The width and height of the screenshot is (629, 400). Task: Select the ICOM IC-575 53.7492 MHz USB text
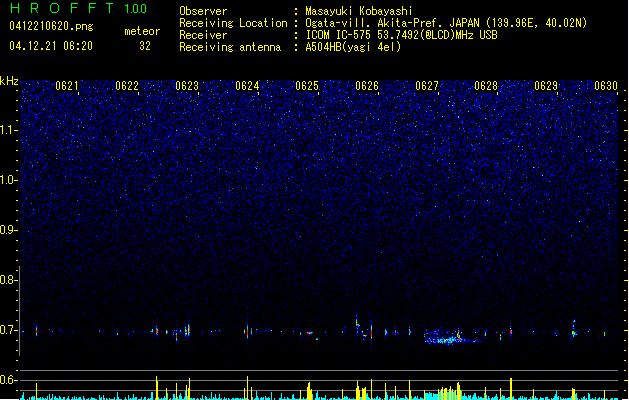click(401, 35)
